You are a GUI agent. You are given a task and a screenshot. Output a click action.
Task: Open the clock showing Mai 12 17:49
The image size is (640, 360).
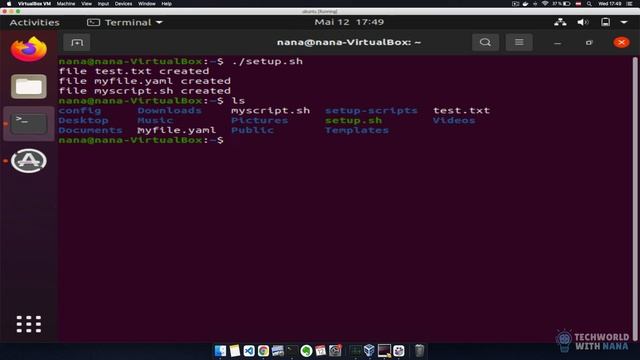point(349,22)
